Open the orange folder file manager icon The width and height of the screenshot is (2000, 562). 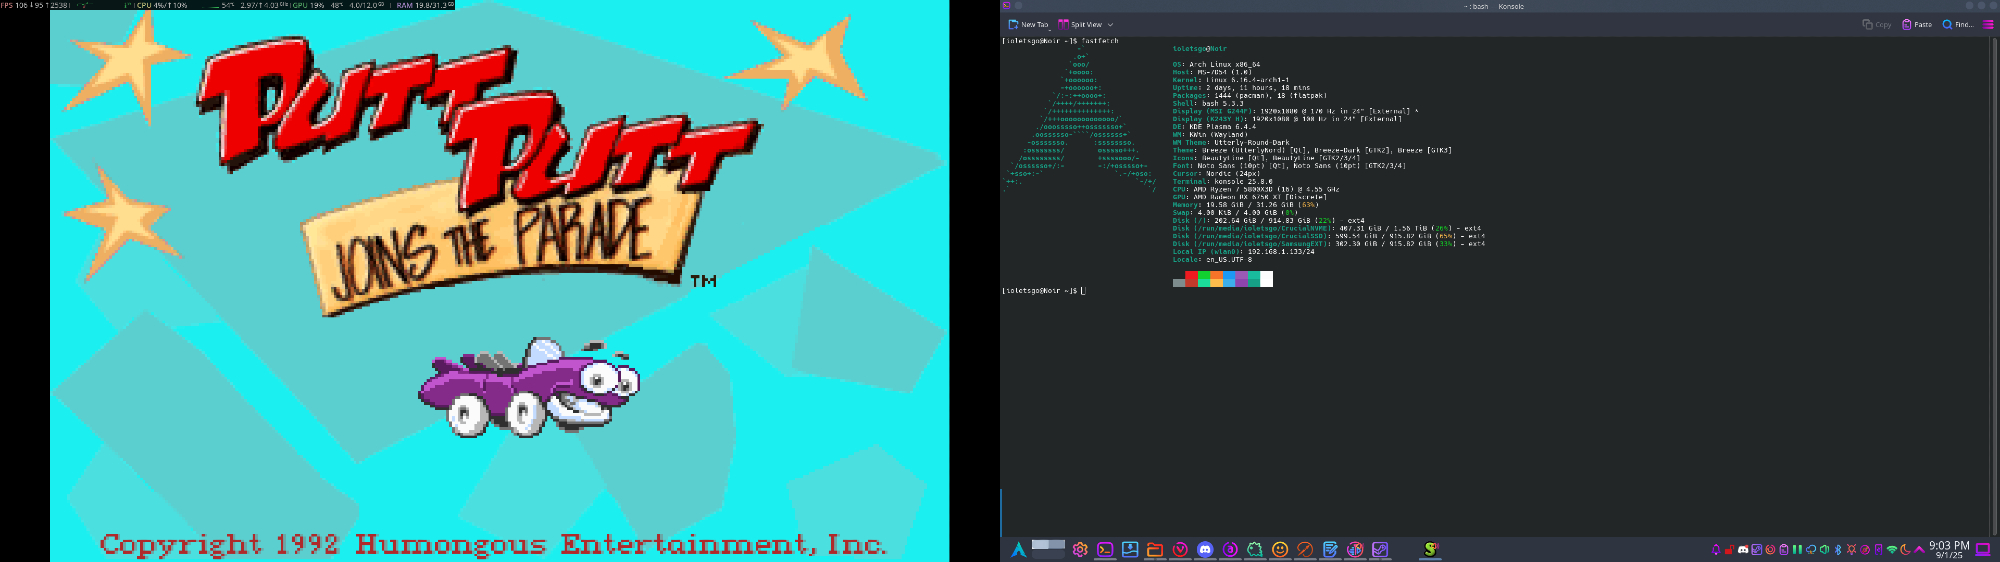pyautogui.click(x=1155, y=549)
